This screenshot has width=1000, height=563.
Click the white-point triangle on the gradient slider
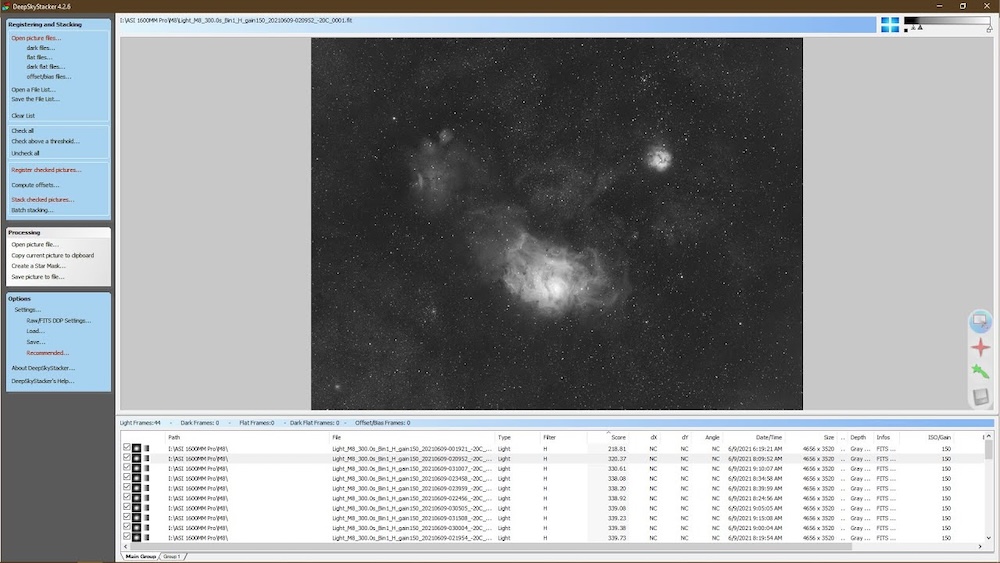coord(989,30)
